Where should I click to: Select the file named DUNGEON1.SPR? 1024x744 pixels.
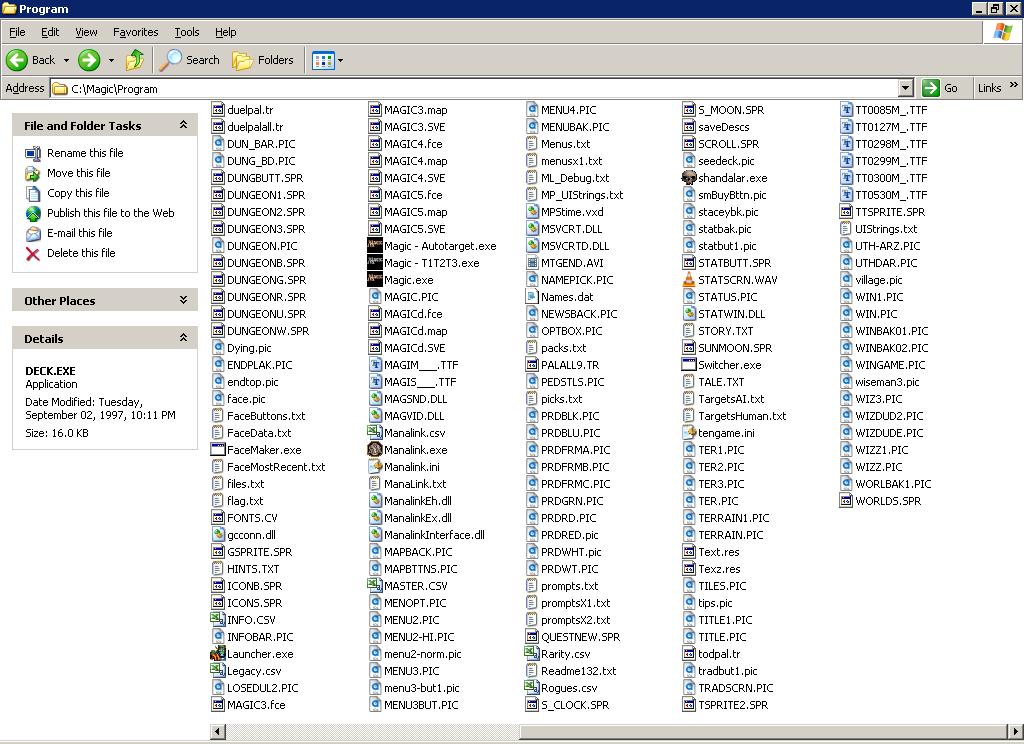pos(266,195)
